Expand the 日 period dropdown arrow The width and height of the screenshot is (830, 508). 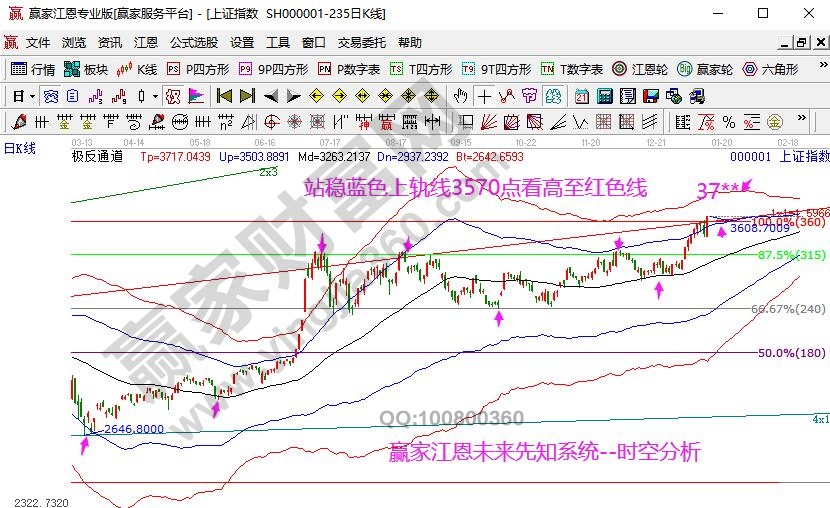click(32, 96)
